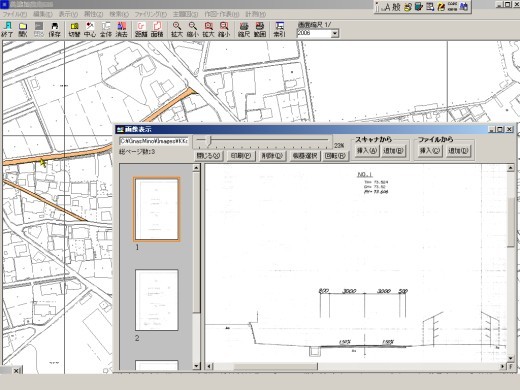
Task: Click the 印刷(P) button in image dialog
Action: pos(241,156)
